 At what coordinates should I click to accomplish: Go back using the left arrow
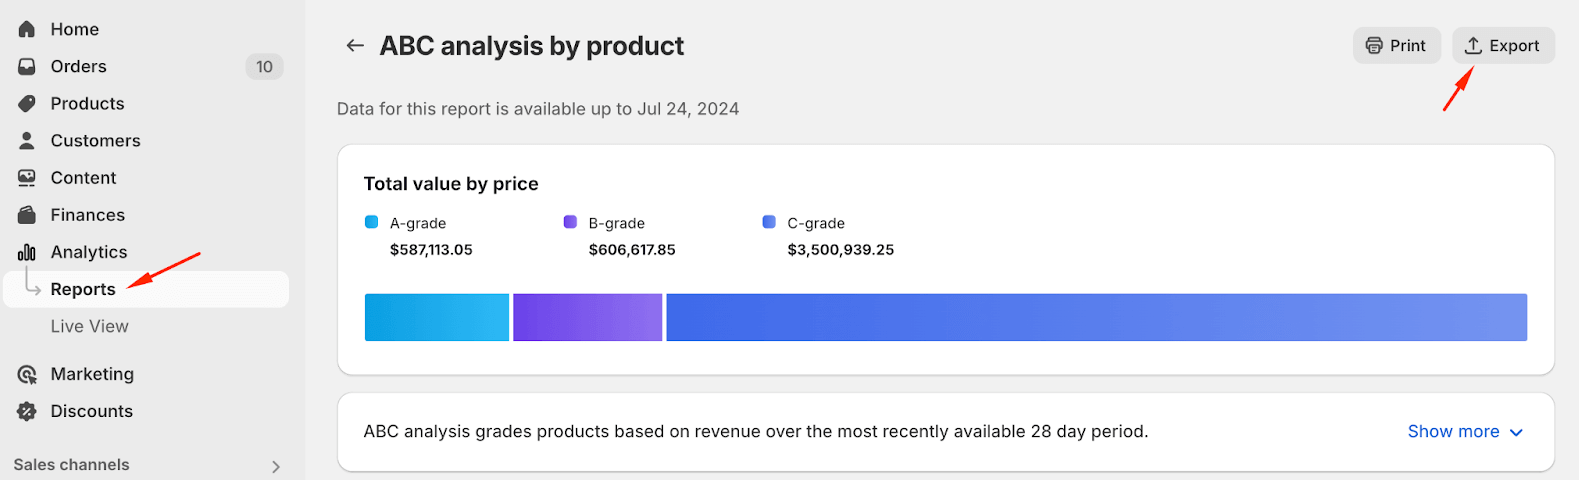coord(354,46)
